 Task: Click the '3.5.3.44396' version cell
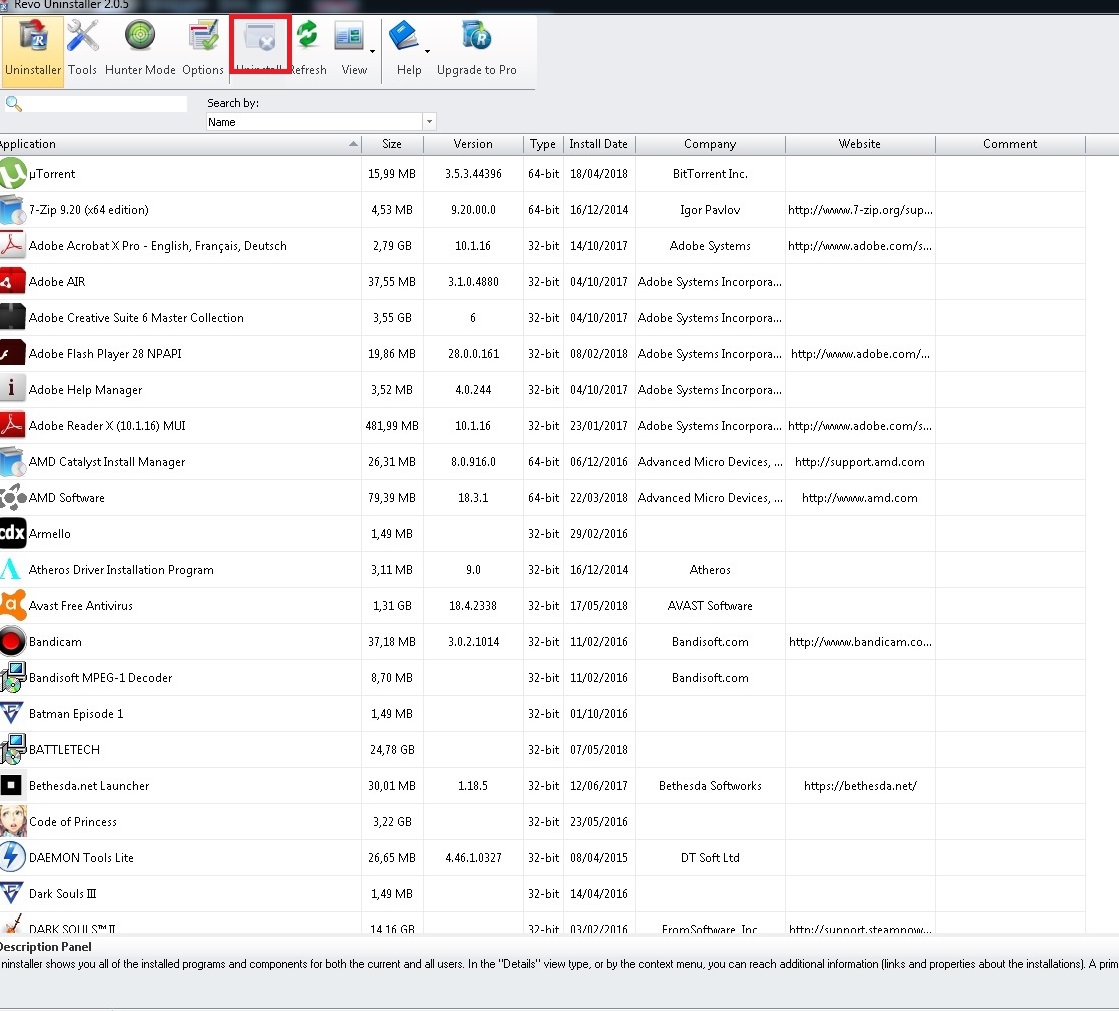tap(473, 173)
